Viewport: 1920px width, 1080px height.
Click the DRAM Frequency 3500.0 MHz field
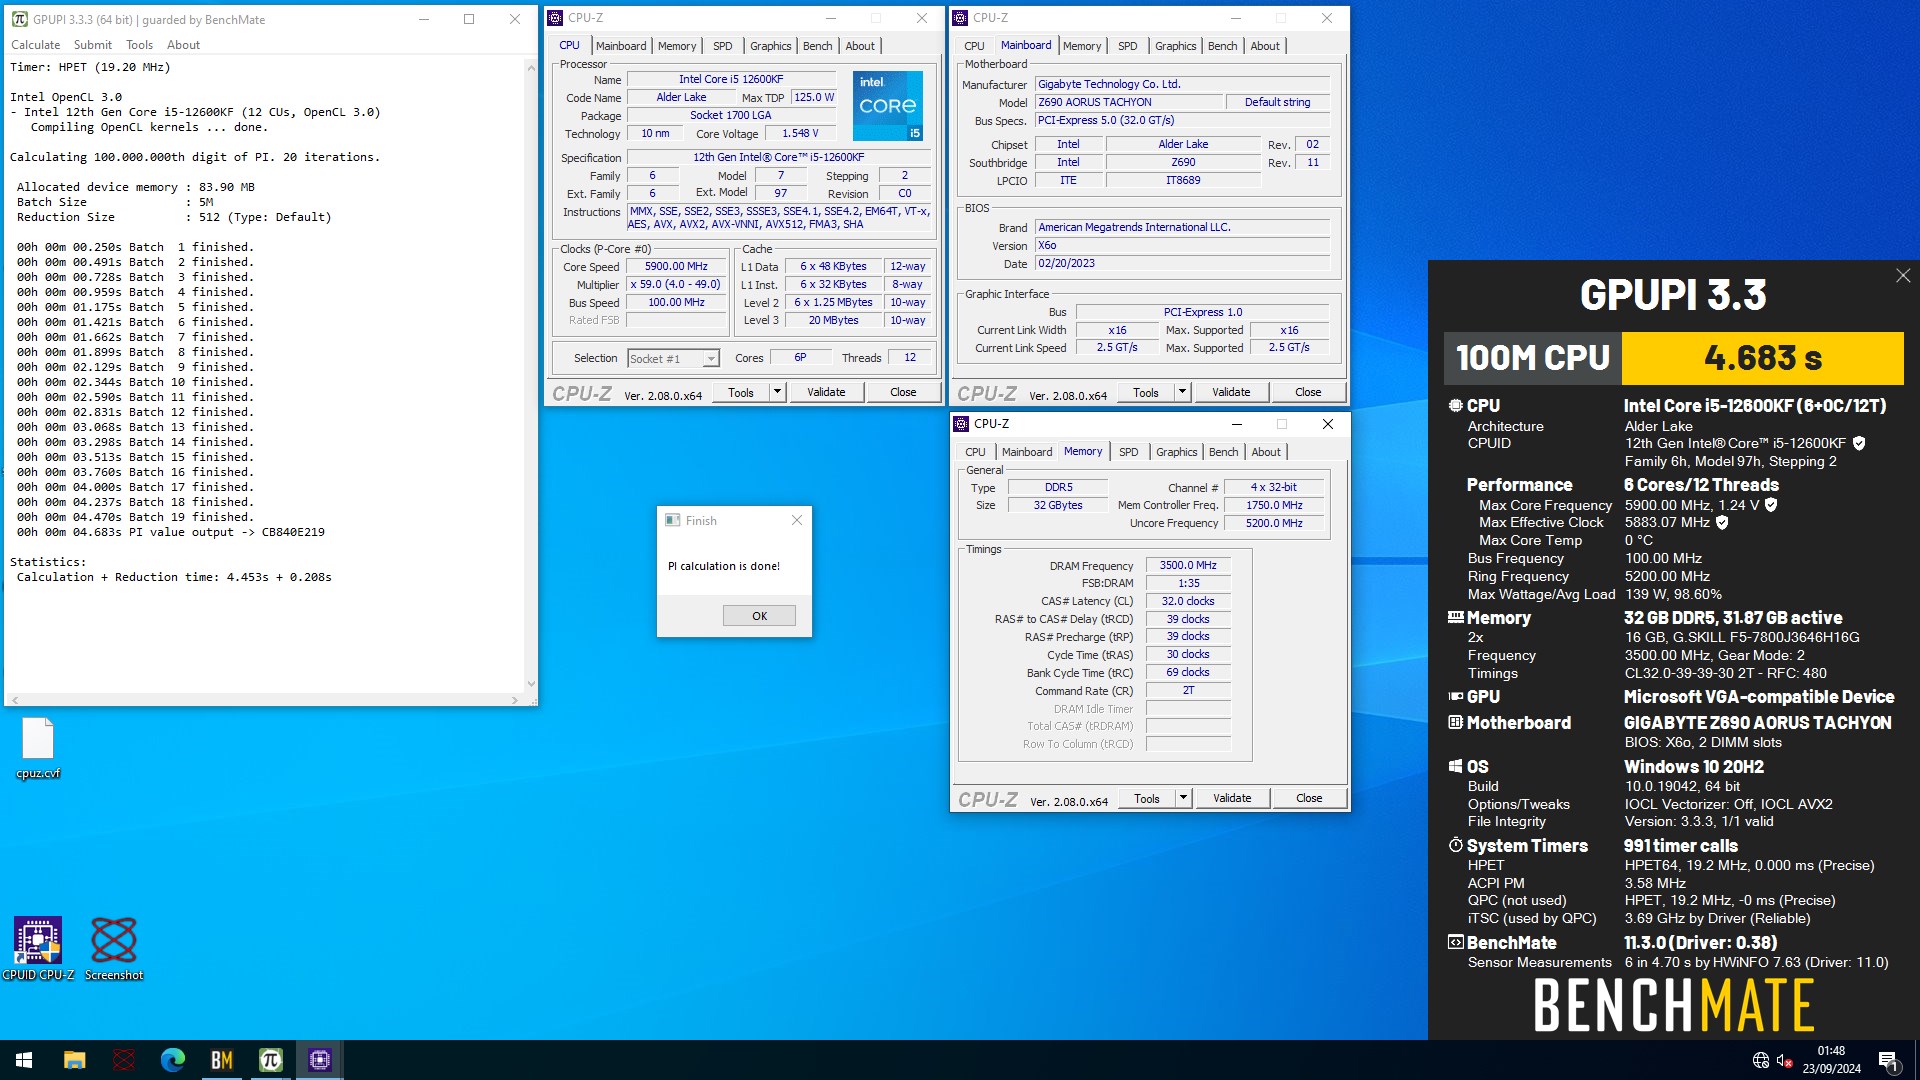point(1188,566)
